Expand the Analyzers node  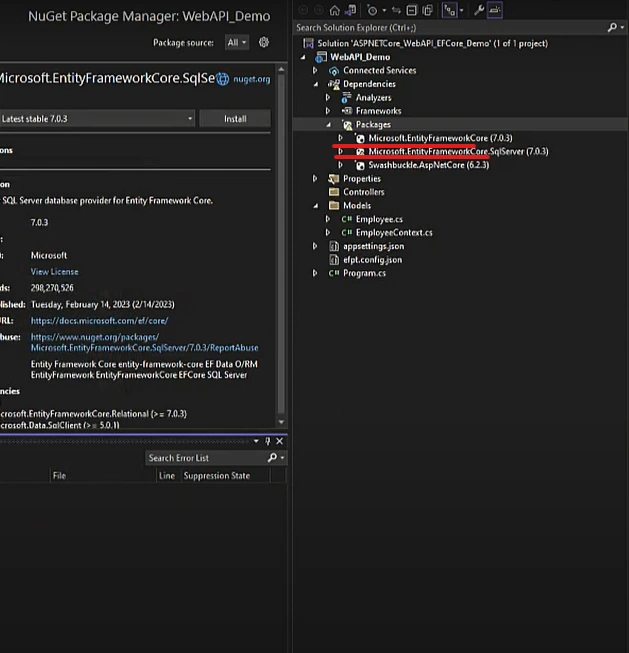328,97
